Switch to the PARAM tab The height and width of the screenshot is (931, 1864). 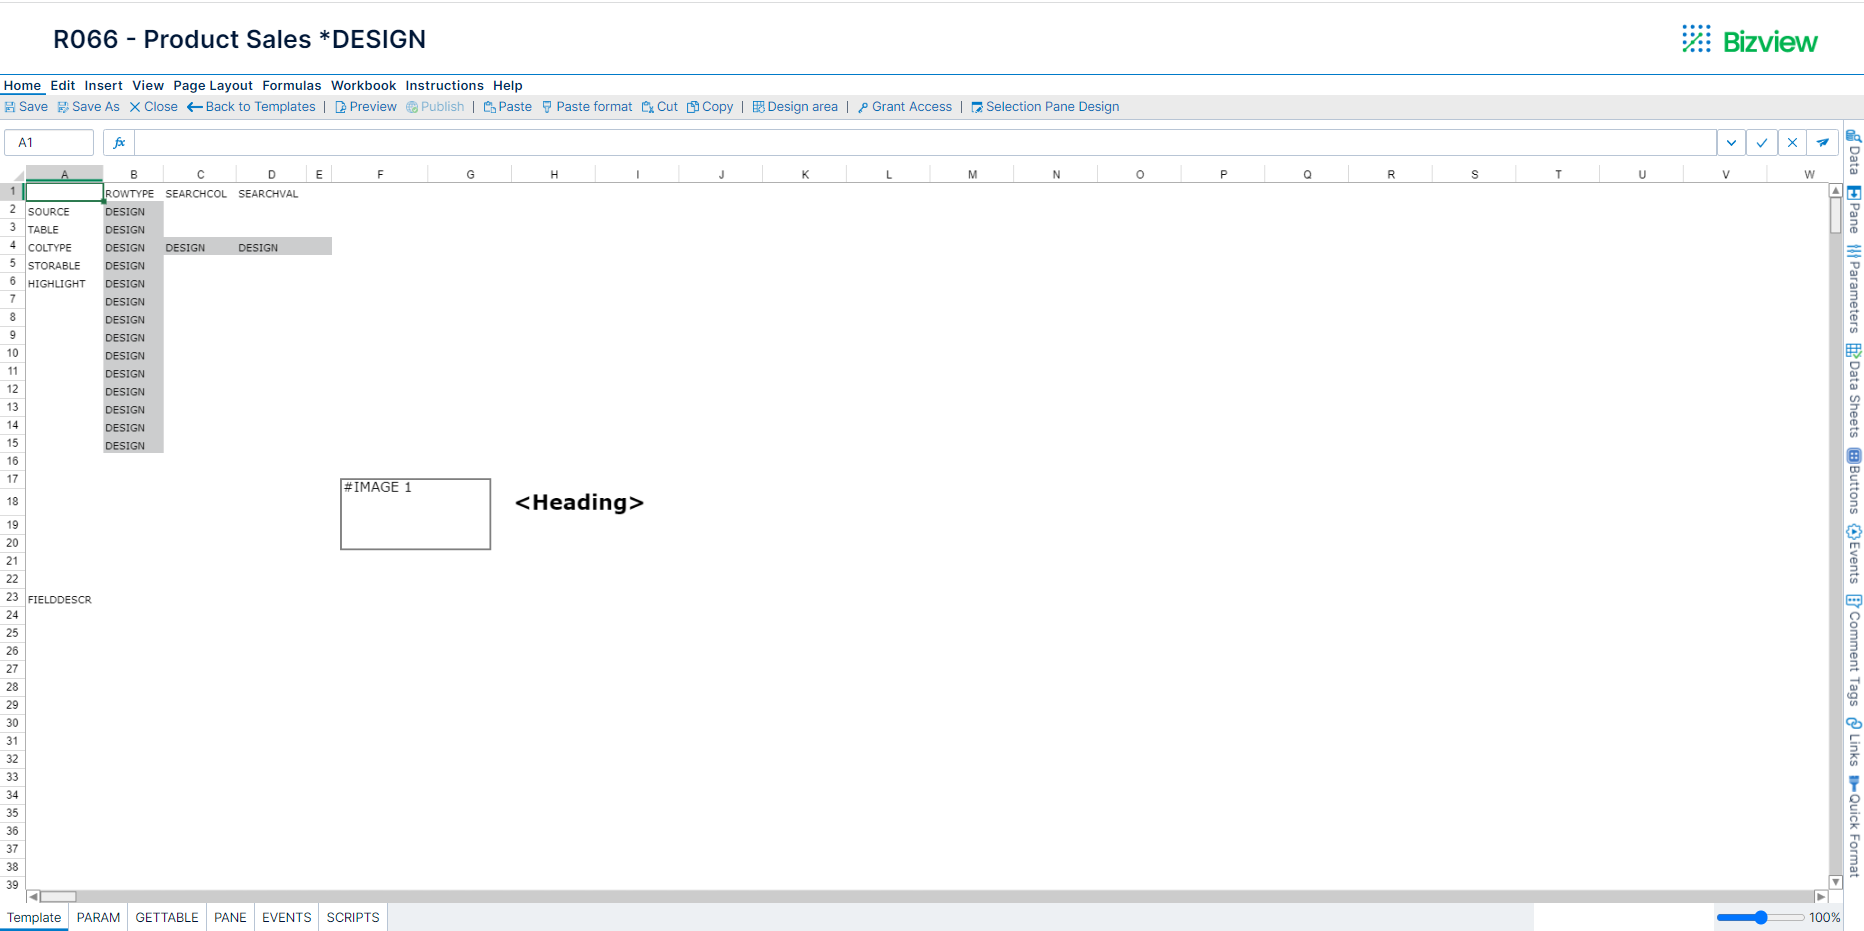pos(98,917)
